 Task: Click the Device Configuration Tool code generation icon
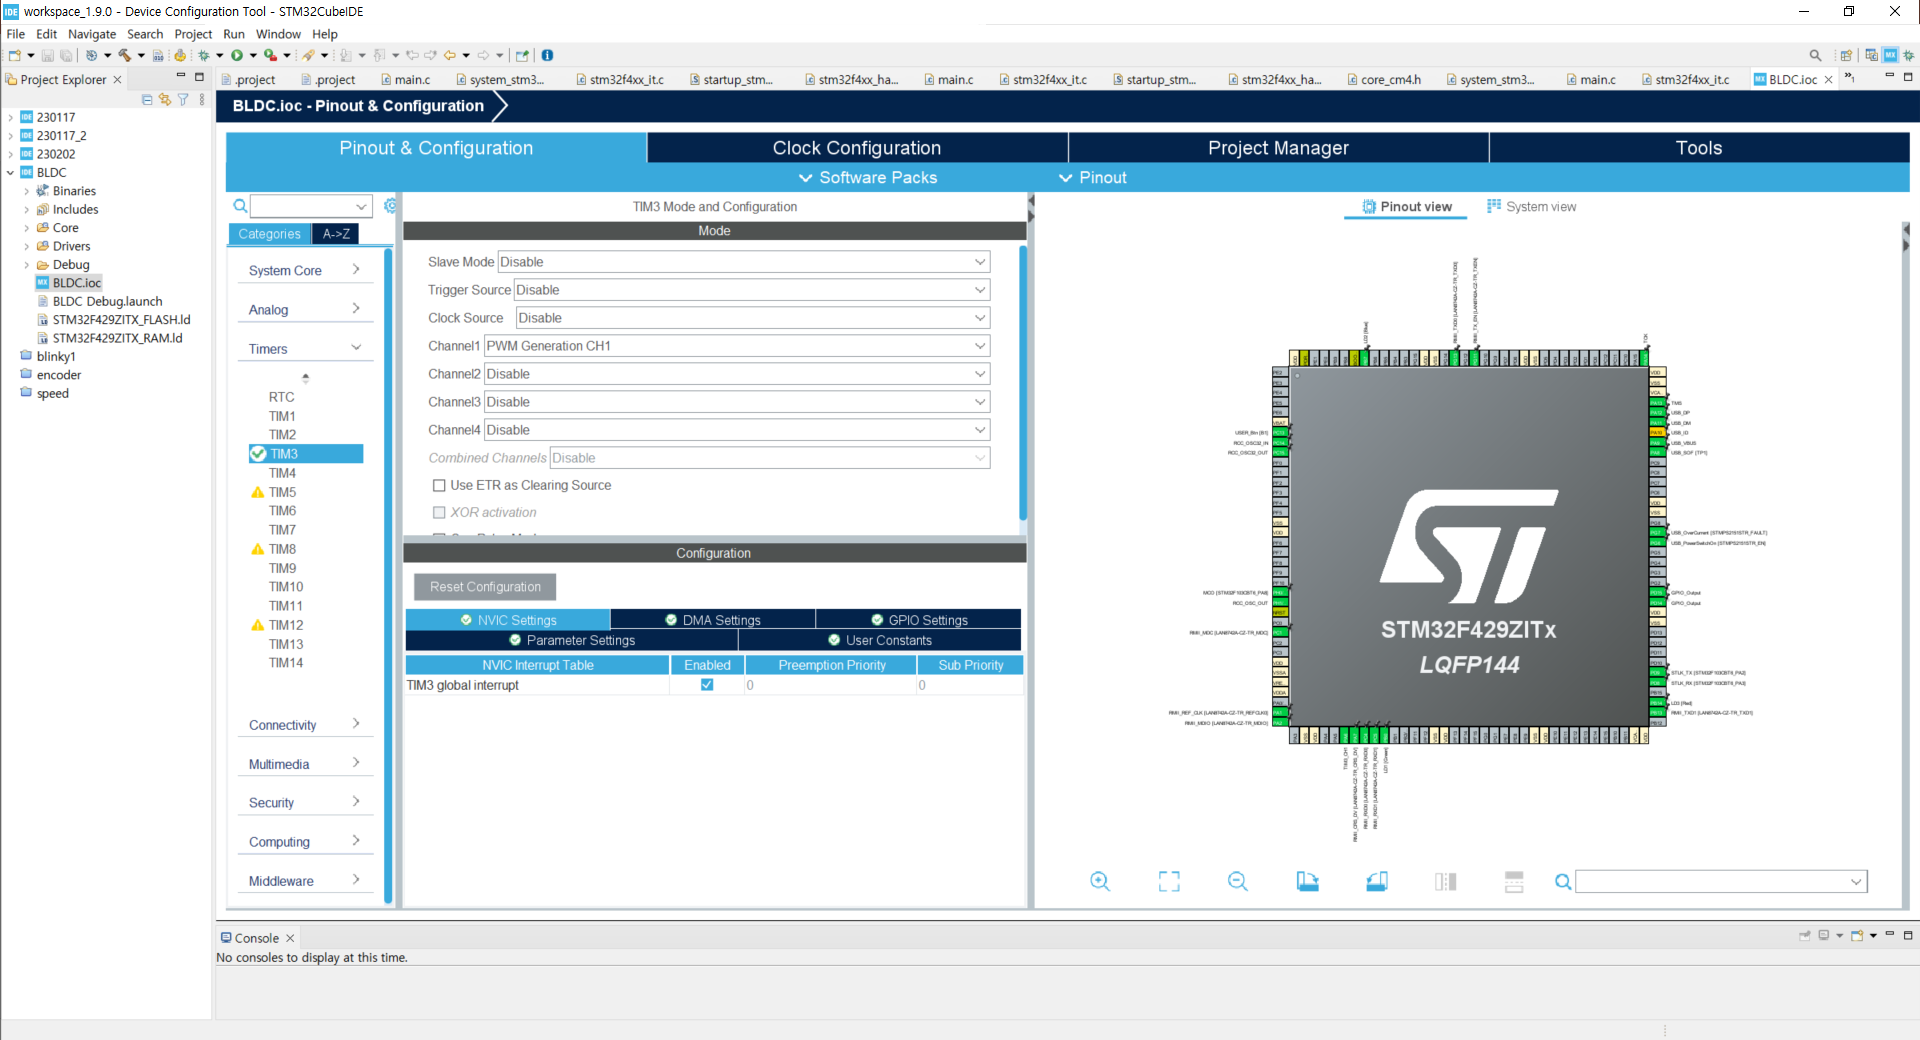(180, 55)
